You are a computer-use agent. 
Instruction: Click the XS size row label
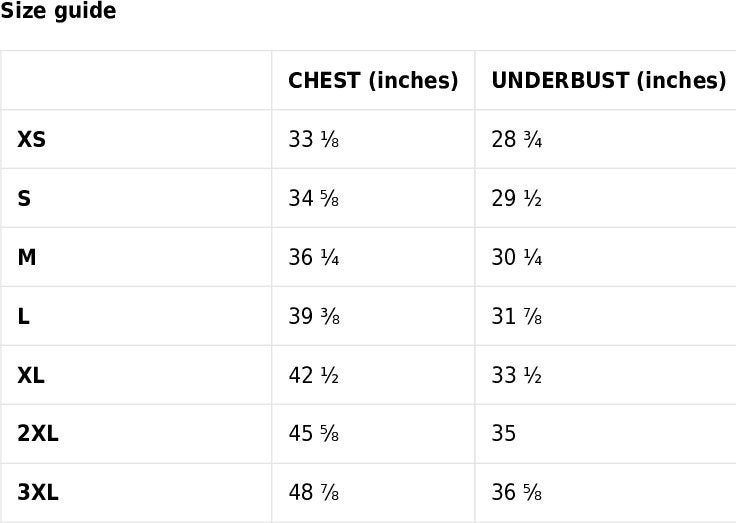[x=31, y=139]
